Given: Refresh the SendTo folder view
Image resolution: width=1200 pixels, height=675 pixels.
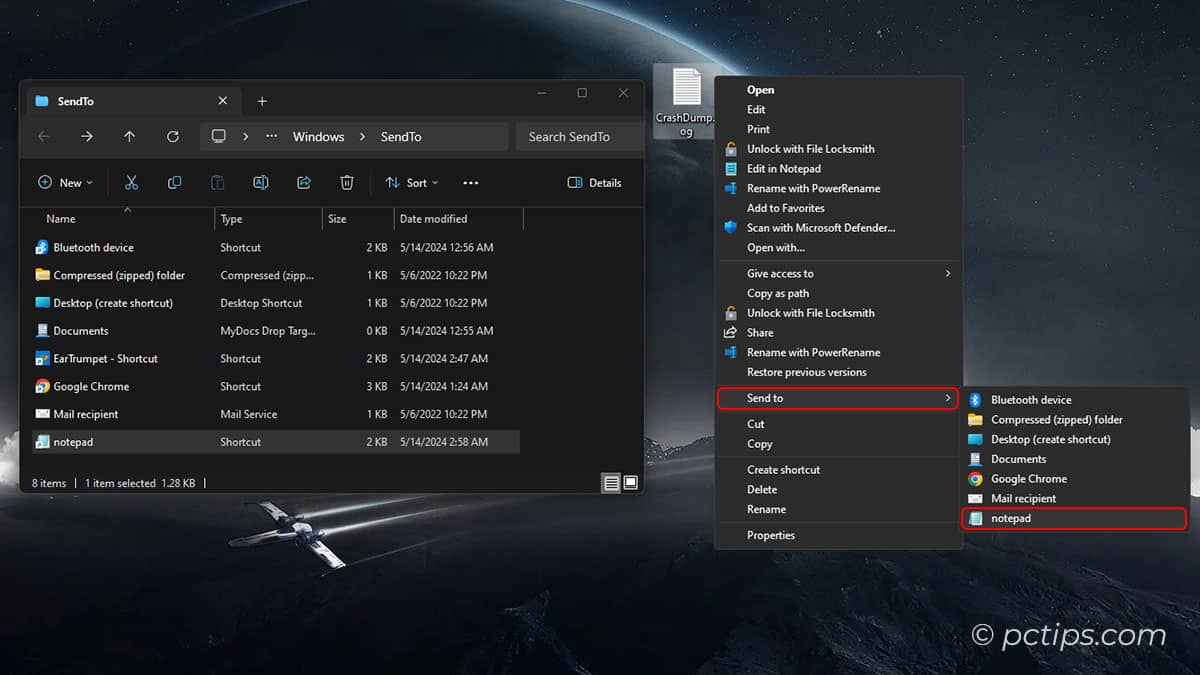Looking at the screenshot, I should [x=172, y=136].
